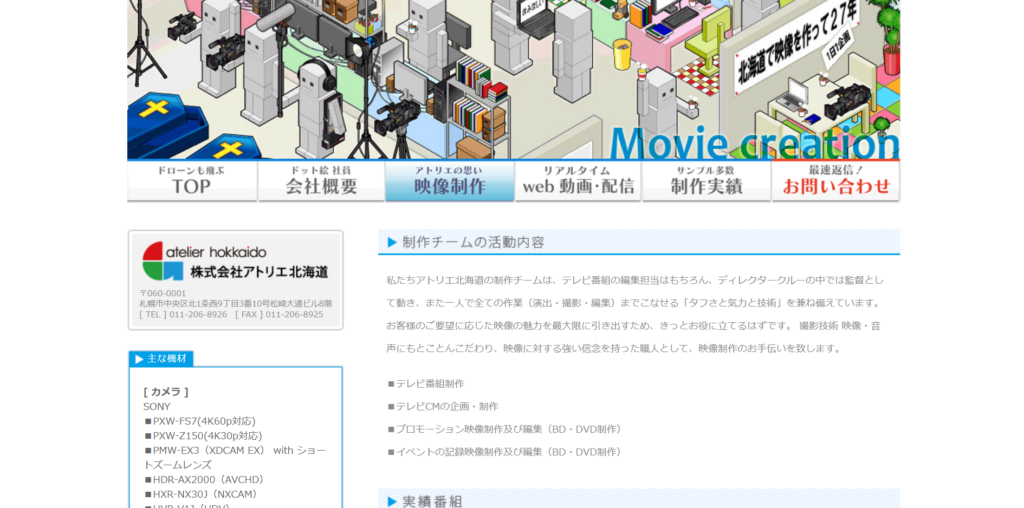Viewport: 1024px width, 508px height.
Task: Click the 株式会社アトリエ北海道 company name
Action: pos(259,272)
